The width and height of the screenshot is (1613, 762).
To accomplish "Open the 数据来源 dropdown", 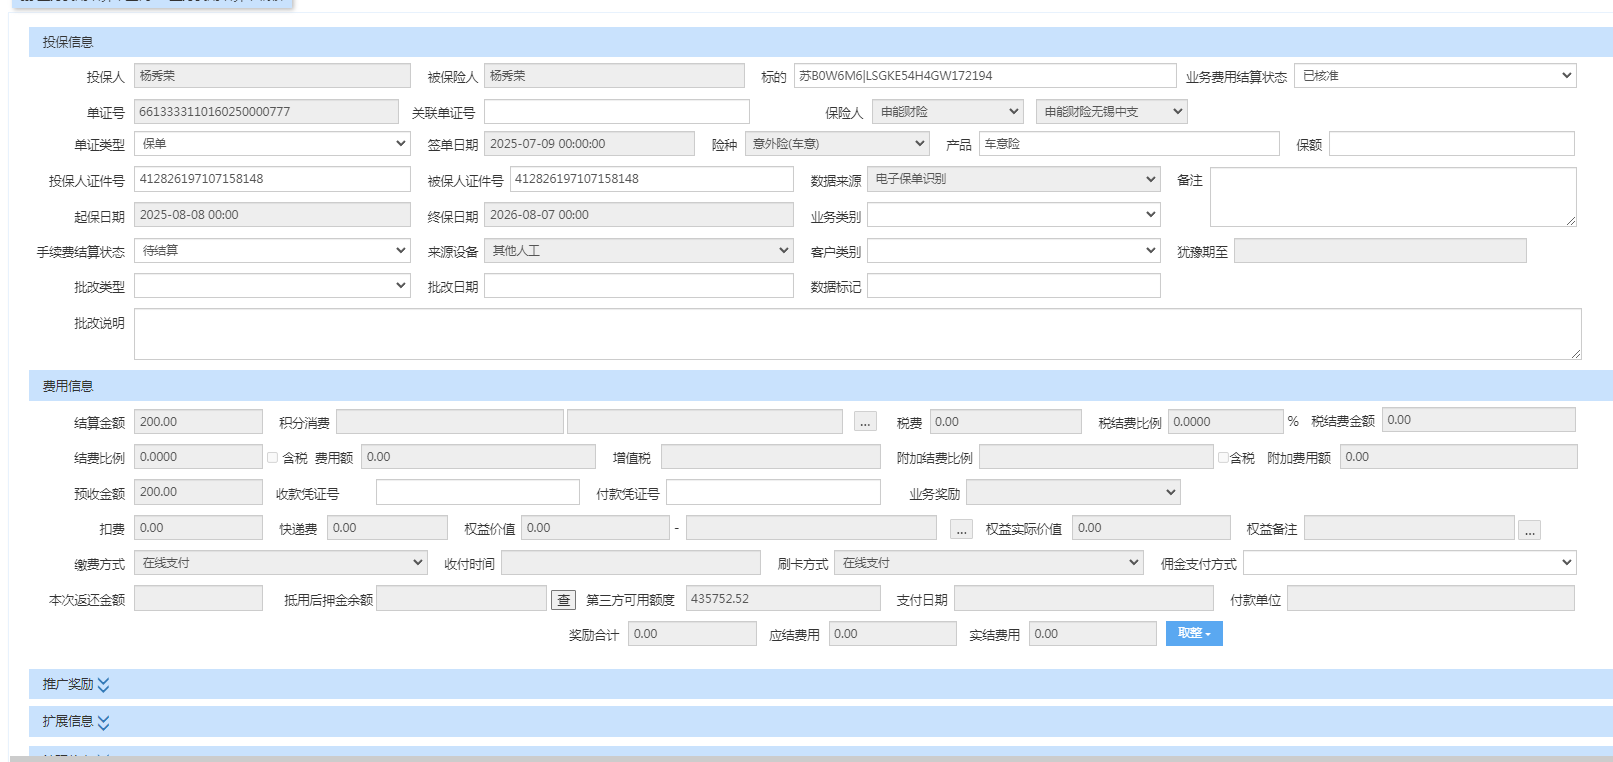I will (1013, 179).
